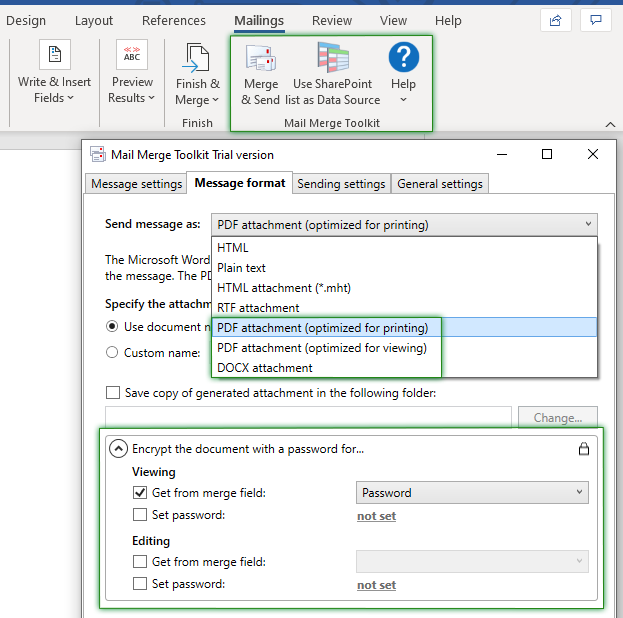The image size is (623, 618).
Task: Click the Change... folder button
Action: click(x=557, y=417)
